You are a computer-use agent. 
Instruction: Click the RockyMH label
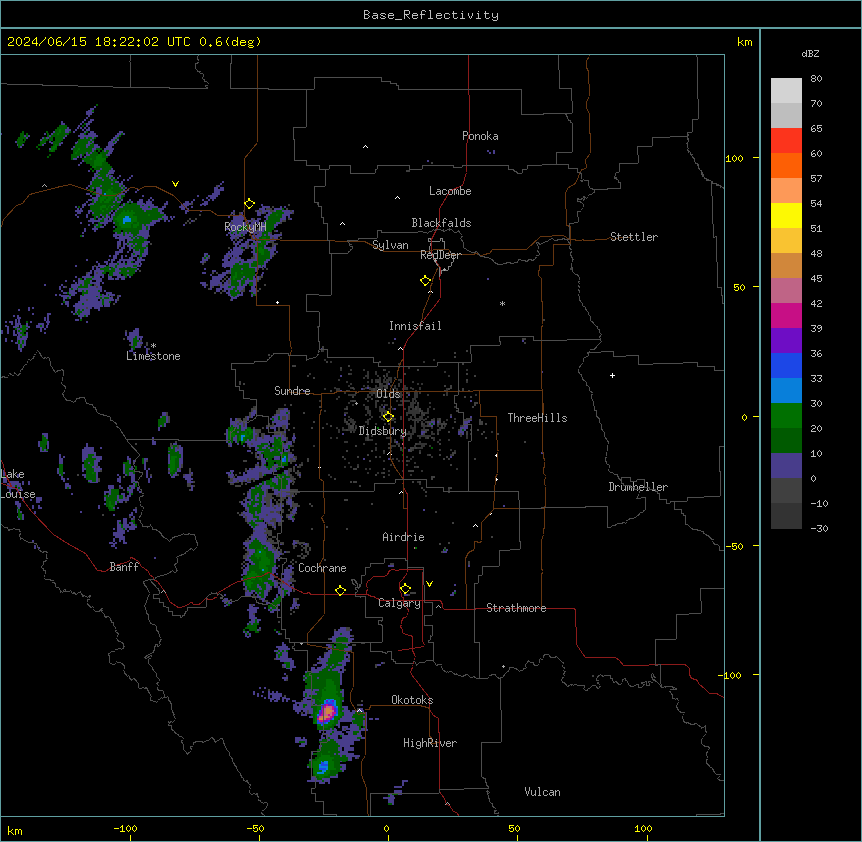[x=245, y=227]
